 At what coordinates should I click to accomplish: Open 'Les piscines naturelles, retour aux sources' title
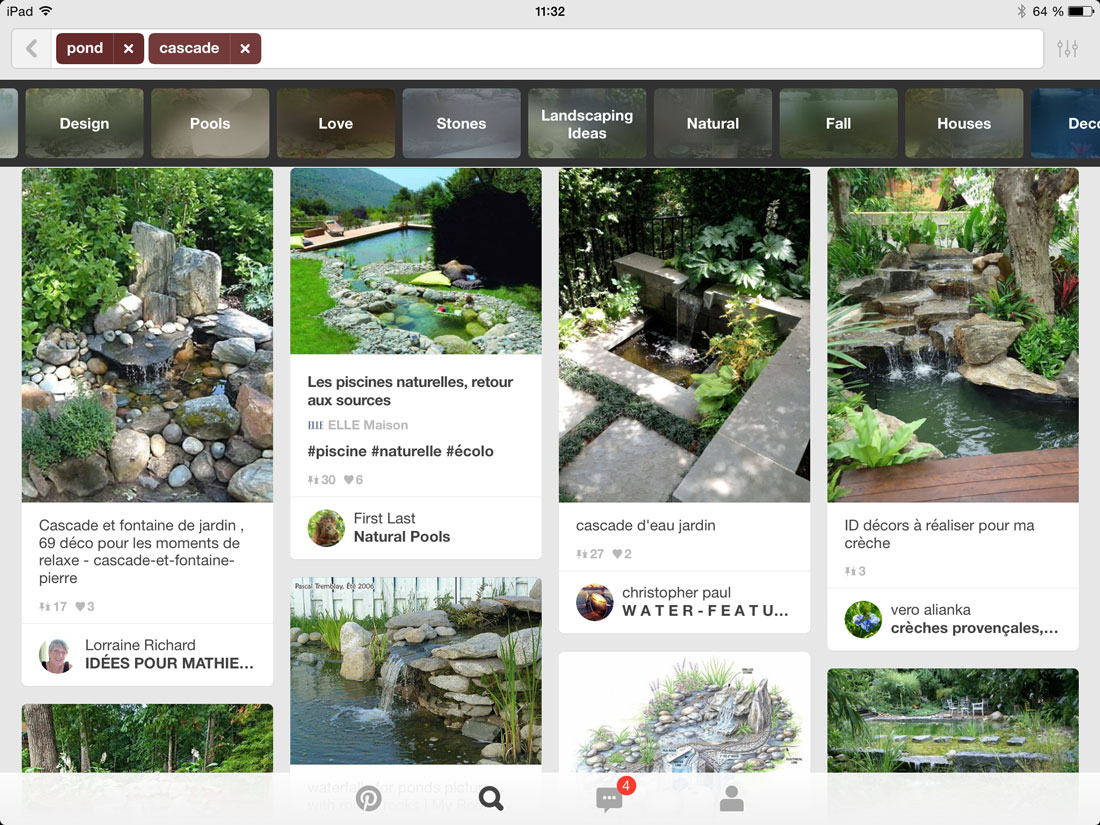point(410,391)
